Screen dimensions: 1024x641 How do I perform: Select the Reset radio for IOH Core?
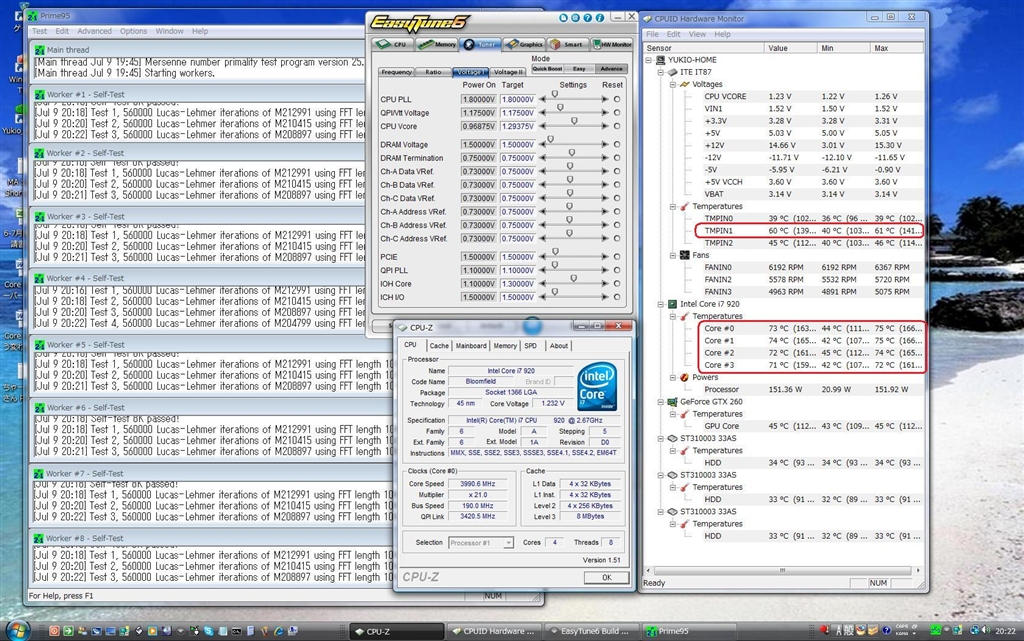coord(616,284)
